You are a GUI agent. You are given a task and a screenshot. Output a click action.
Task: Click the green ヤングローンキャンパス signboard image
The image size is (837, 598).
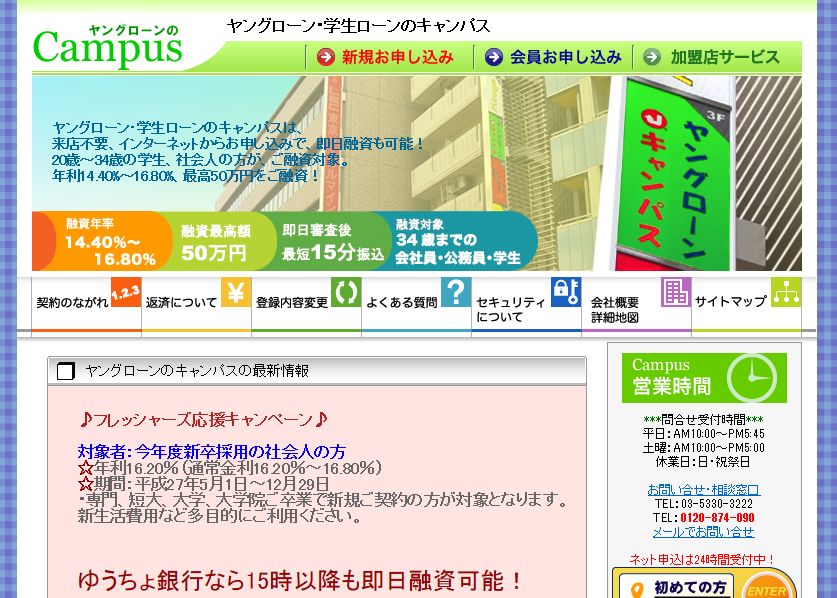click(675, 173)
